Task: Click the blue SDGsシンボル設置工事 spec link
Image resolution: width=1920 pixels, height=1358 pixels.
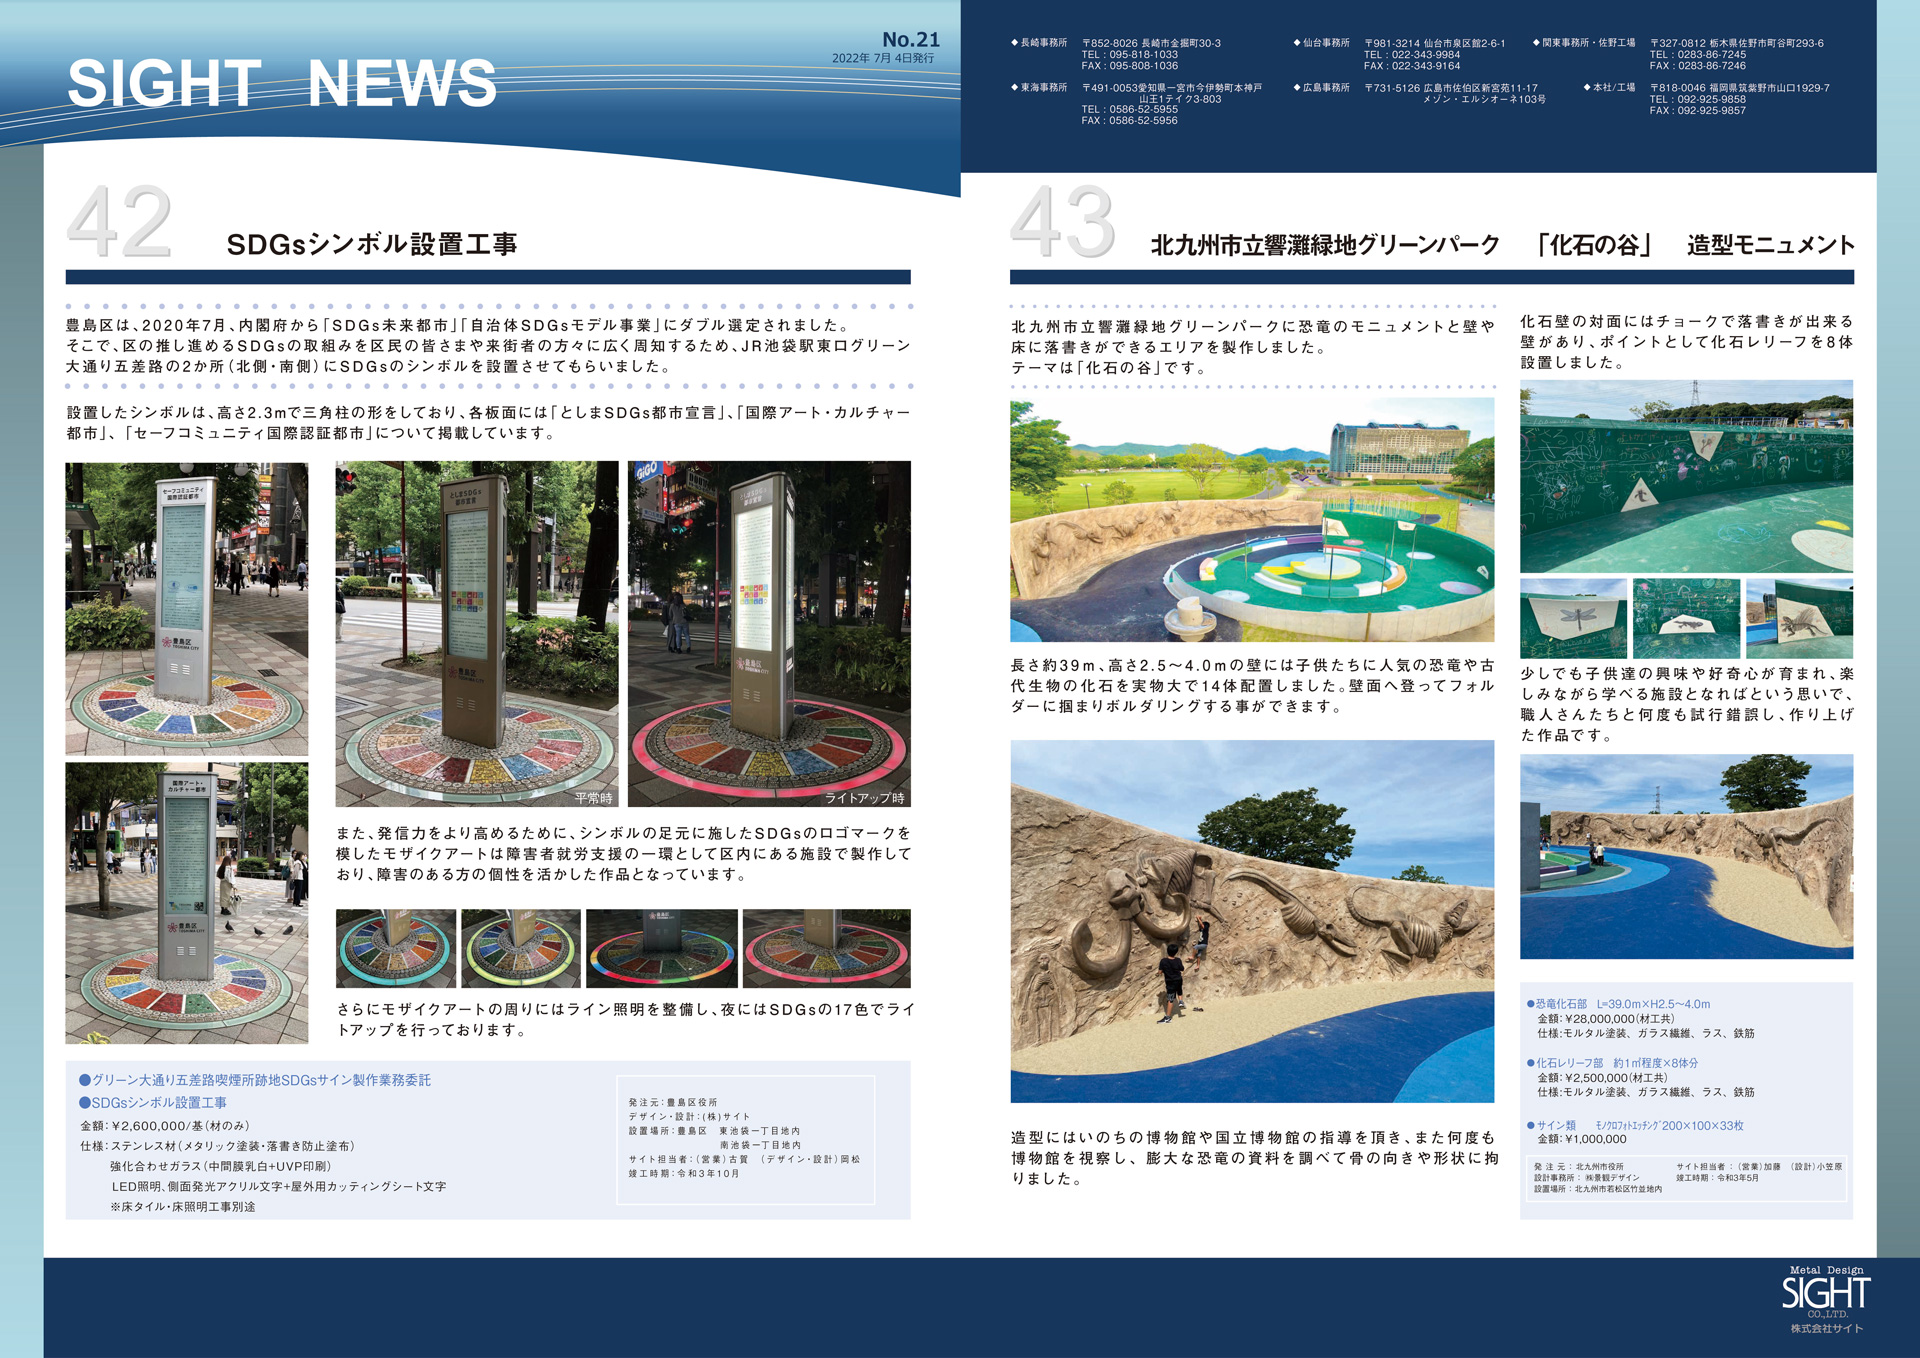Action: (x=158, y=1102)
